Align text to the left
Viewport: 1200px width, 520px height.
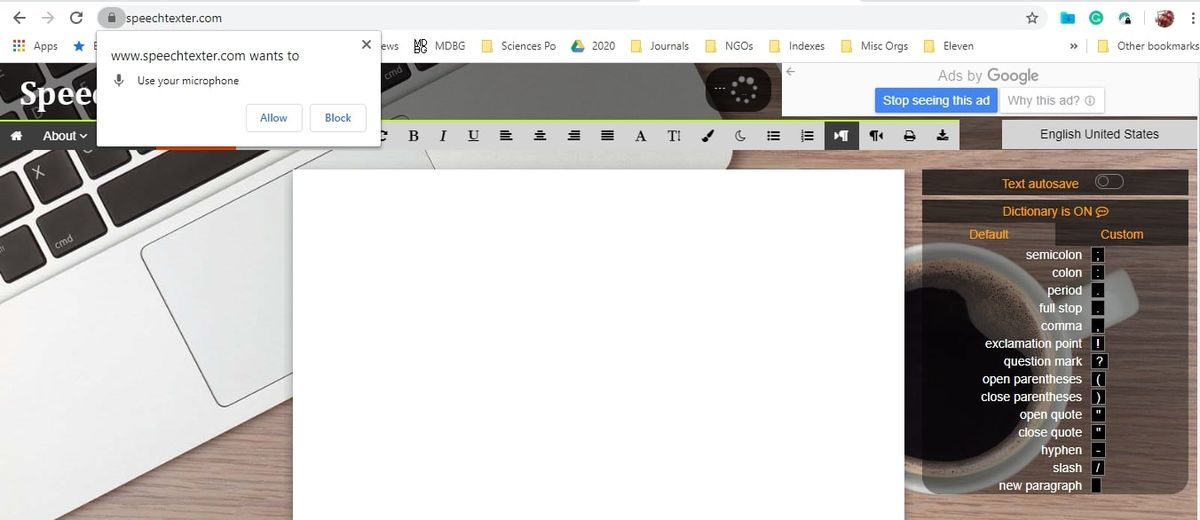click(506, 136)
